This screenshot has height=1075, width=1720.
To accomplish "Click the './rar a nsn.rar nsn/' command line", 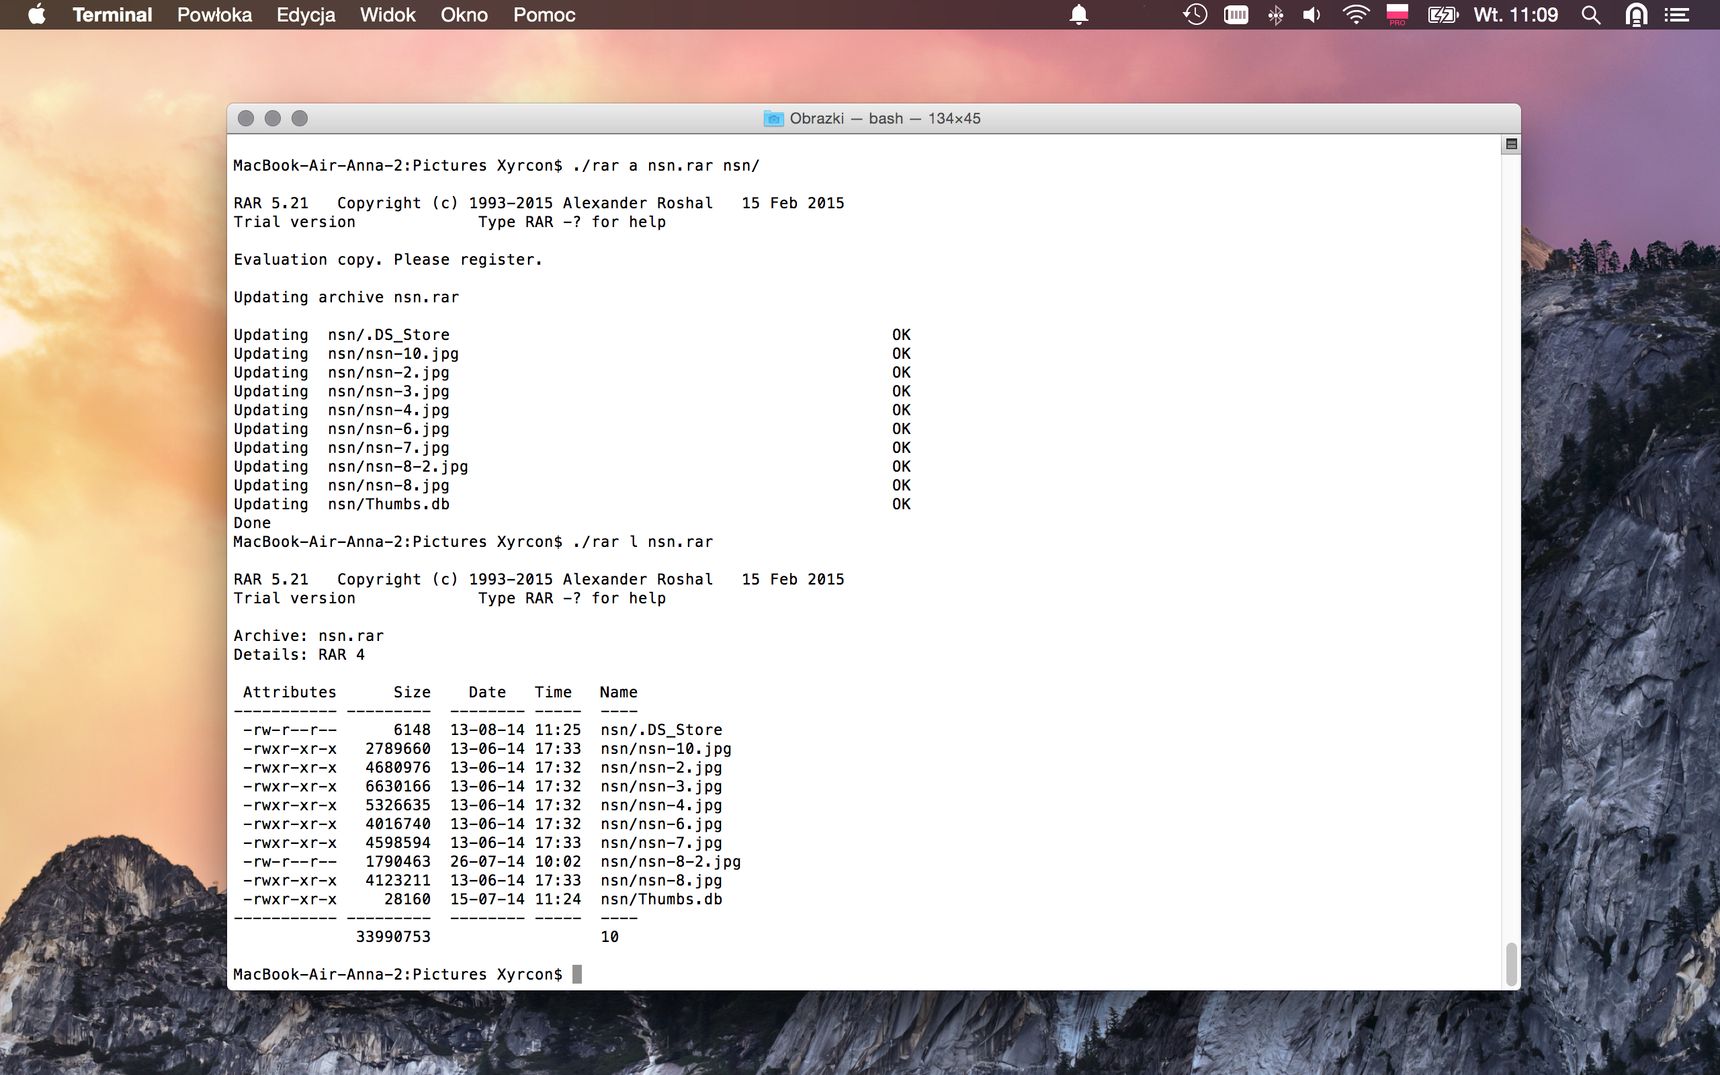I will coord(666,165).
